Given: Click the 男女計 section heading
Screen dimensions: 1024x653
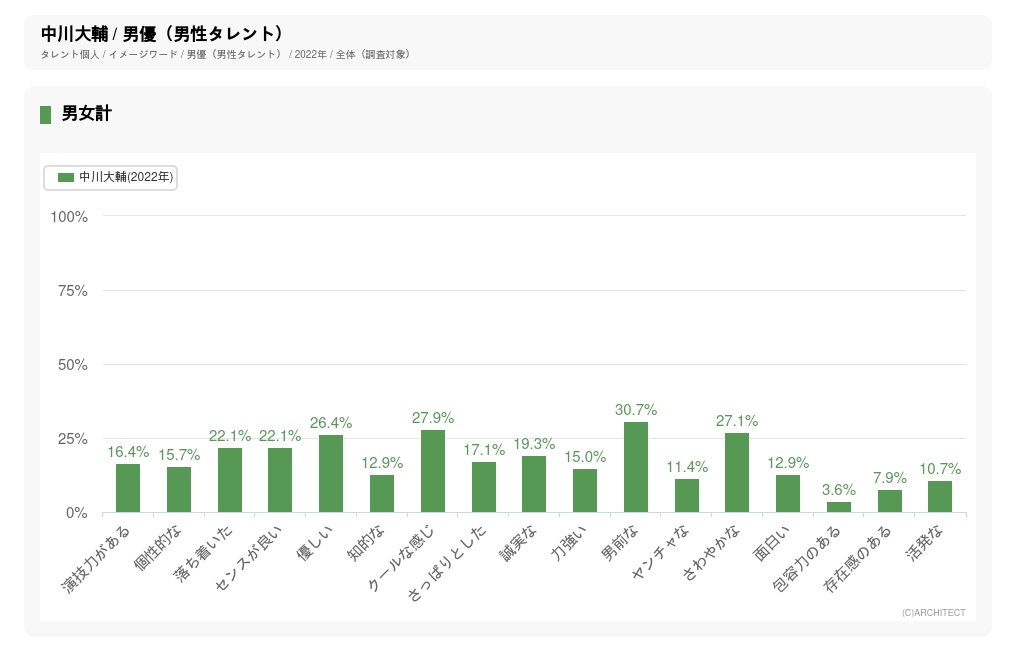Looking at the screenshot, I should 86,114.
